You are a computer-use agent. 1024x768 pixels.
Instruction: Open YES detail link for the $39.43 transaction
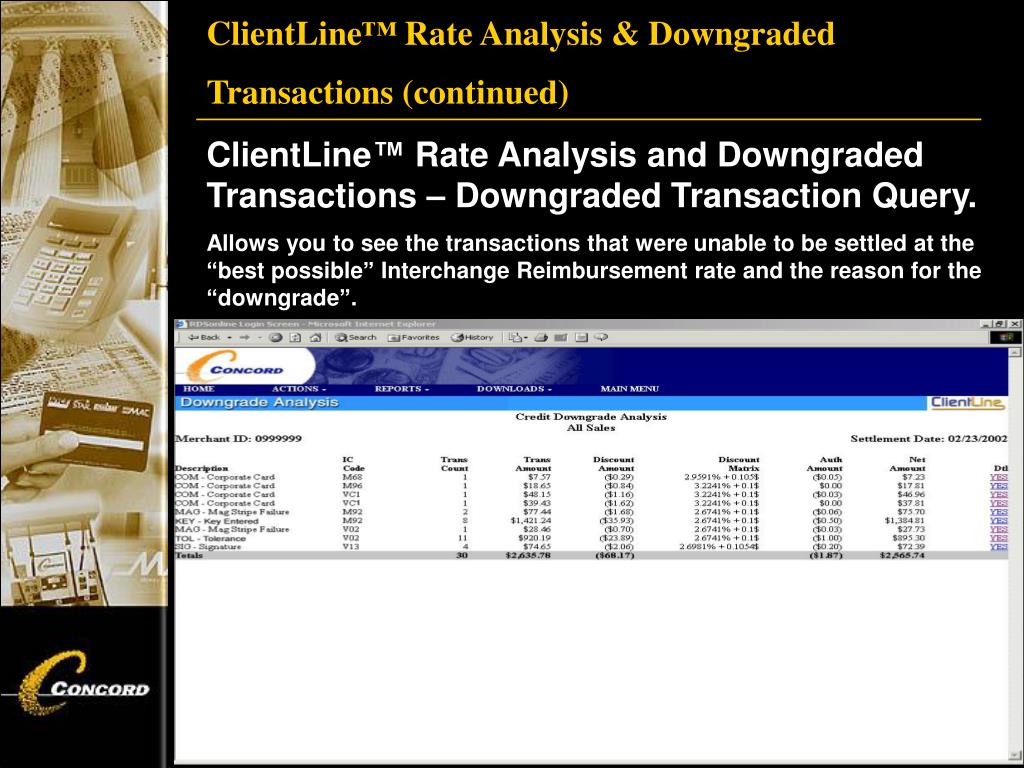pos(999,504)
